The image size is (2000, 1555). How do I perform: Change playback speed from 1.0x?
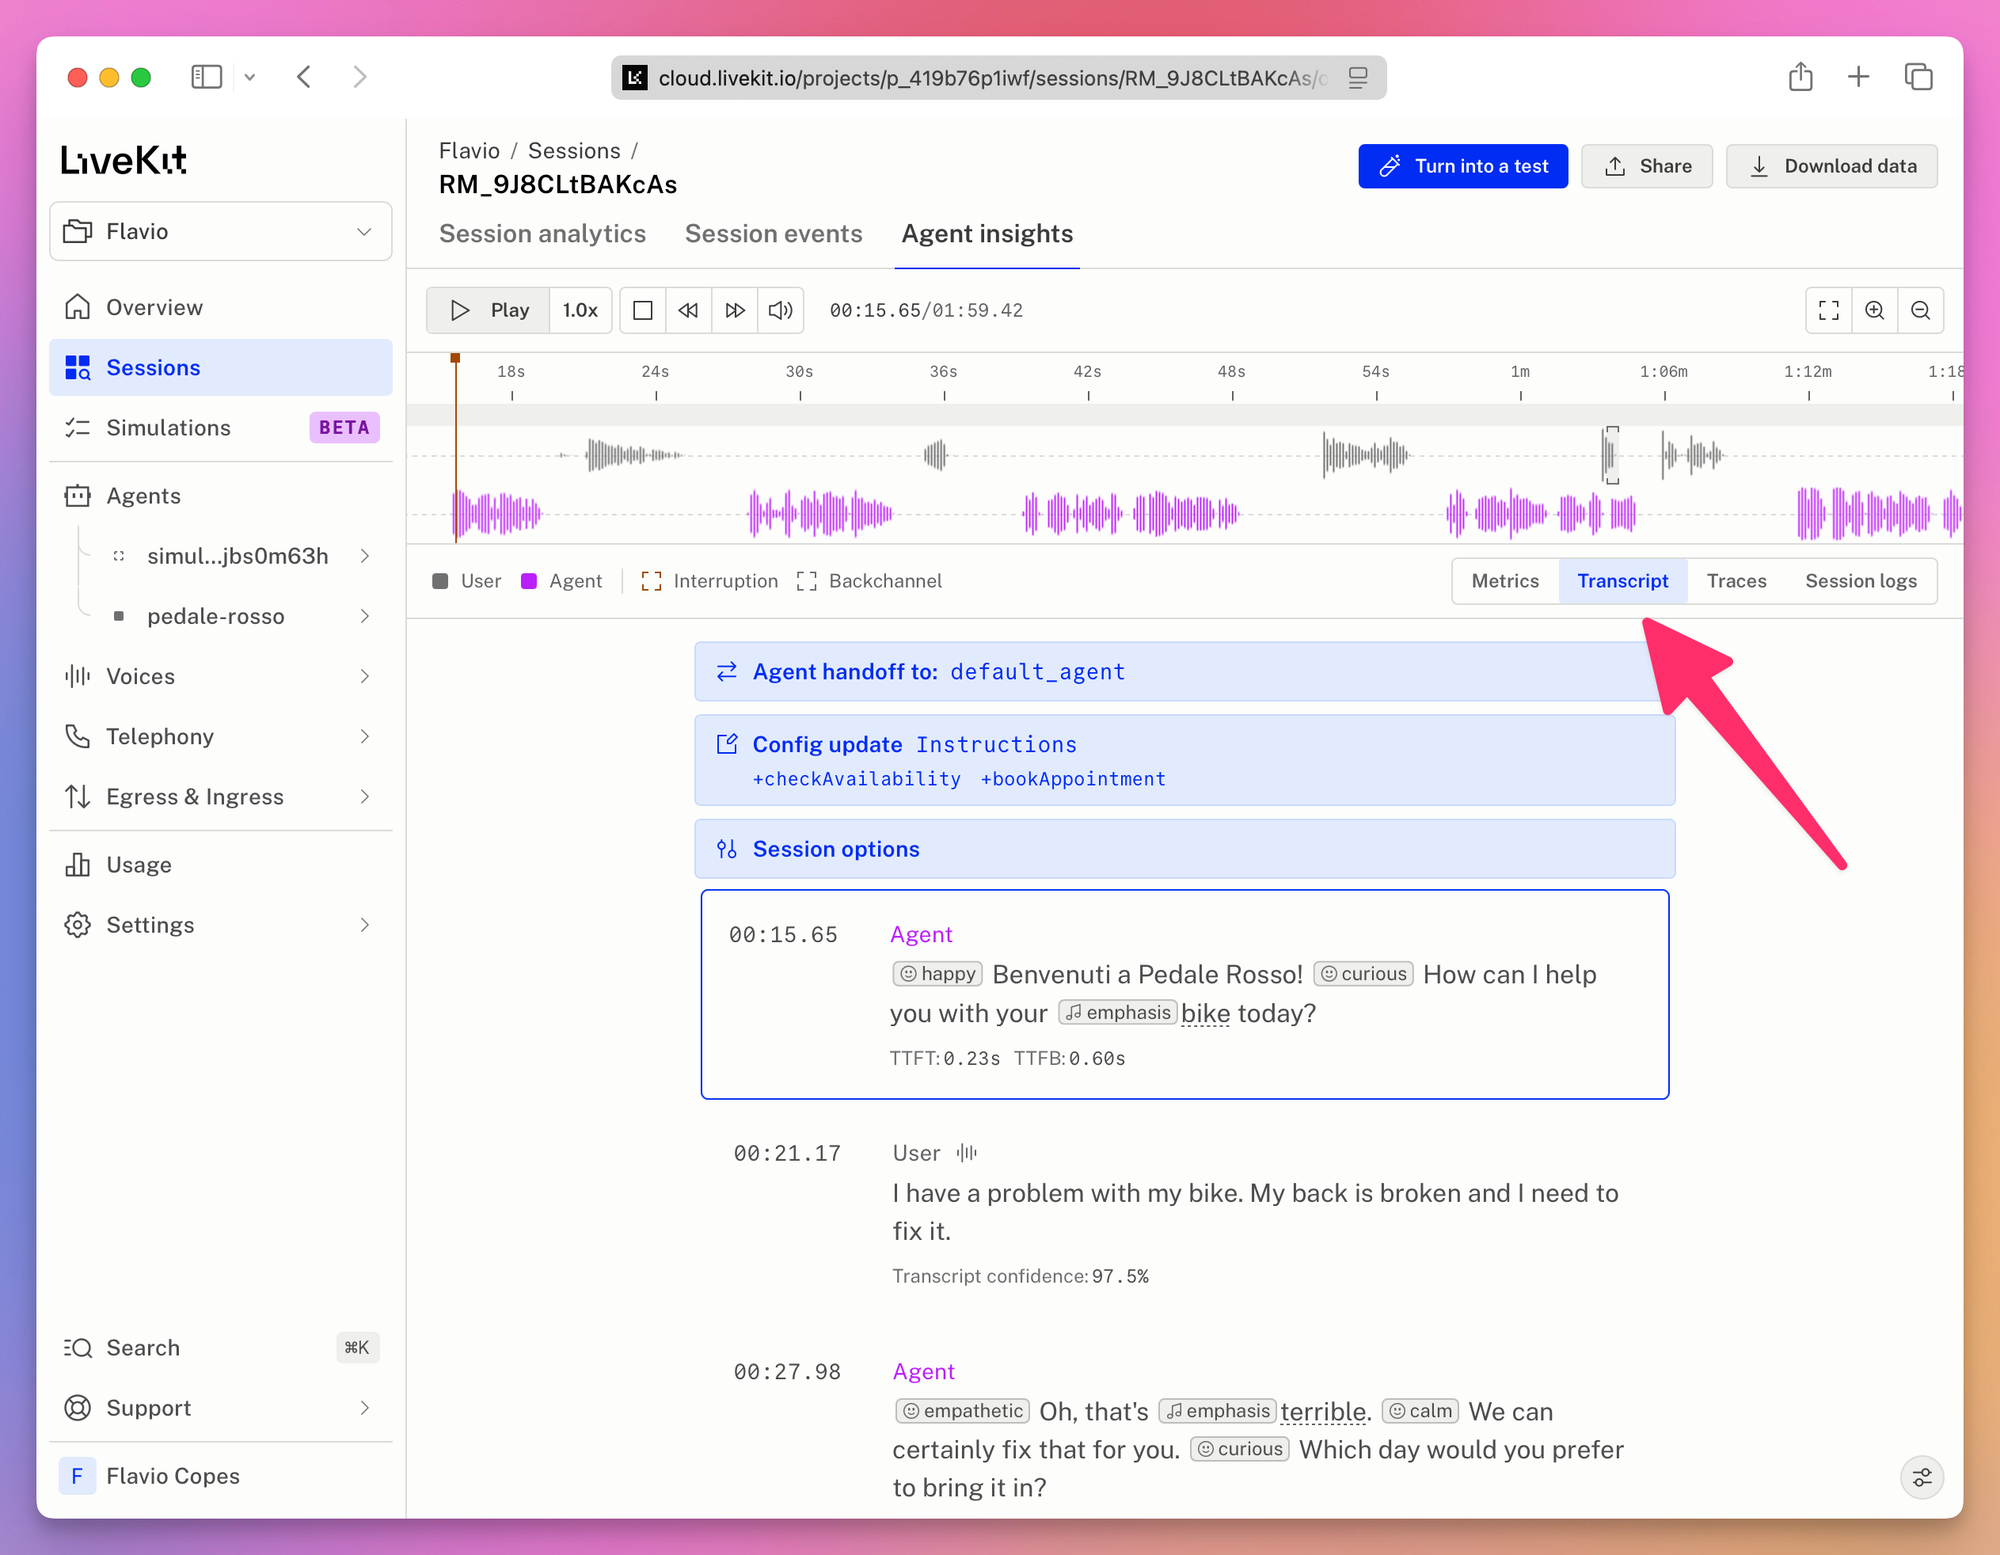(x=580, y=310)
